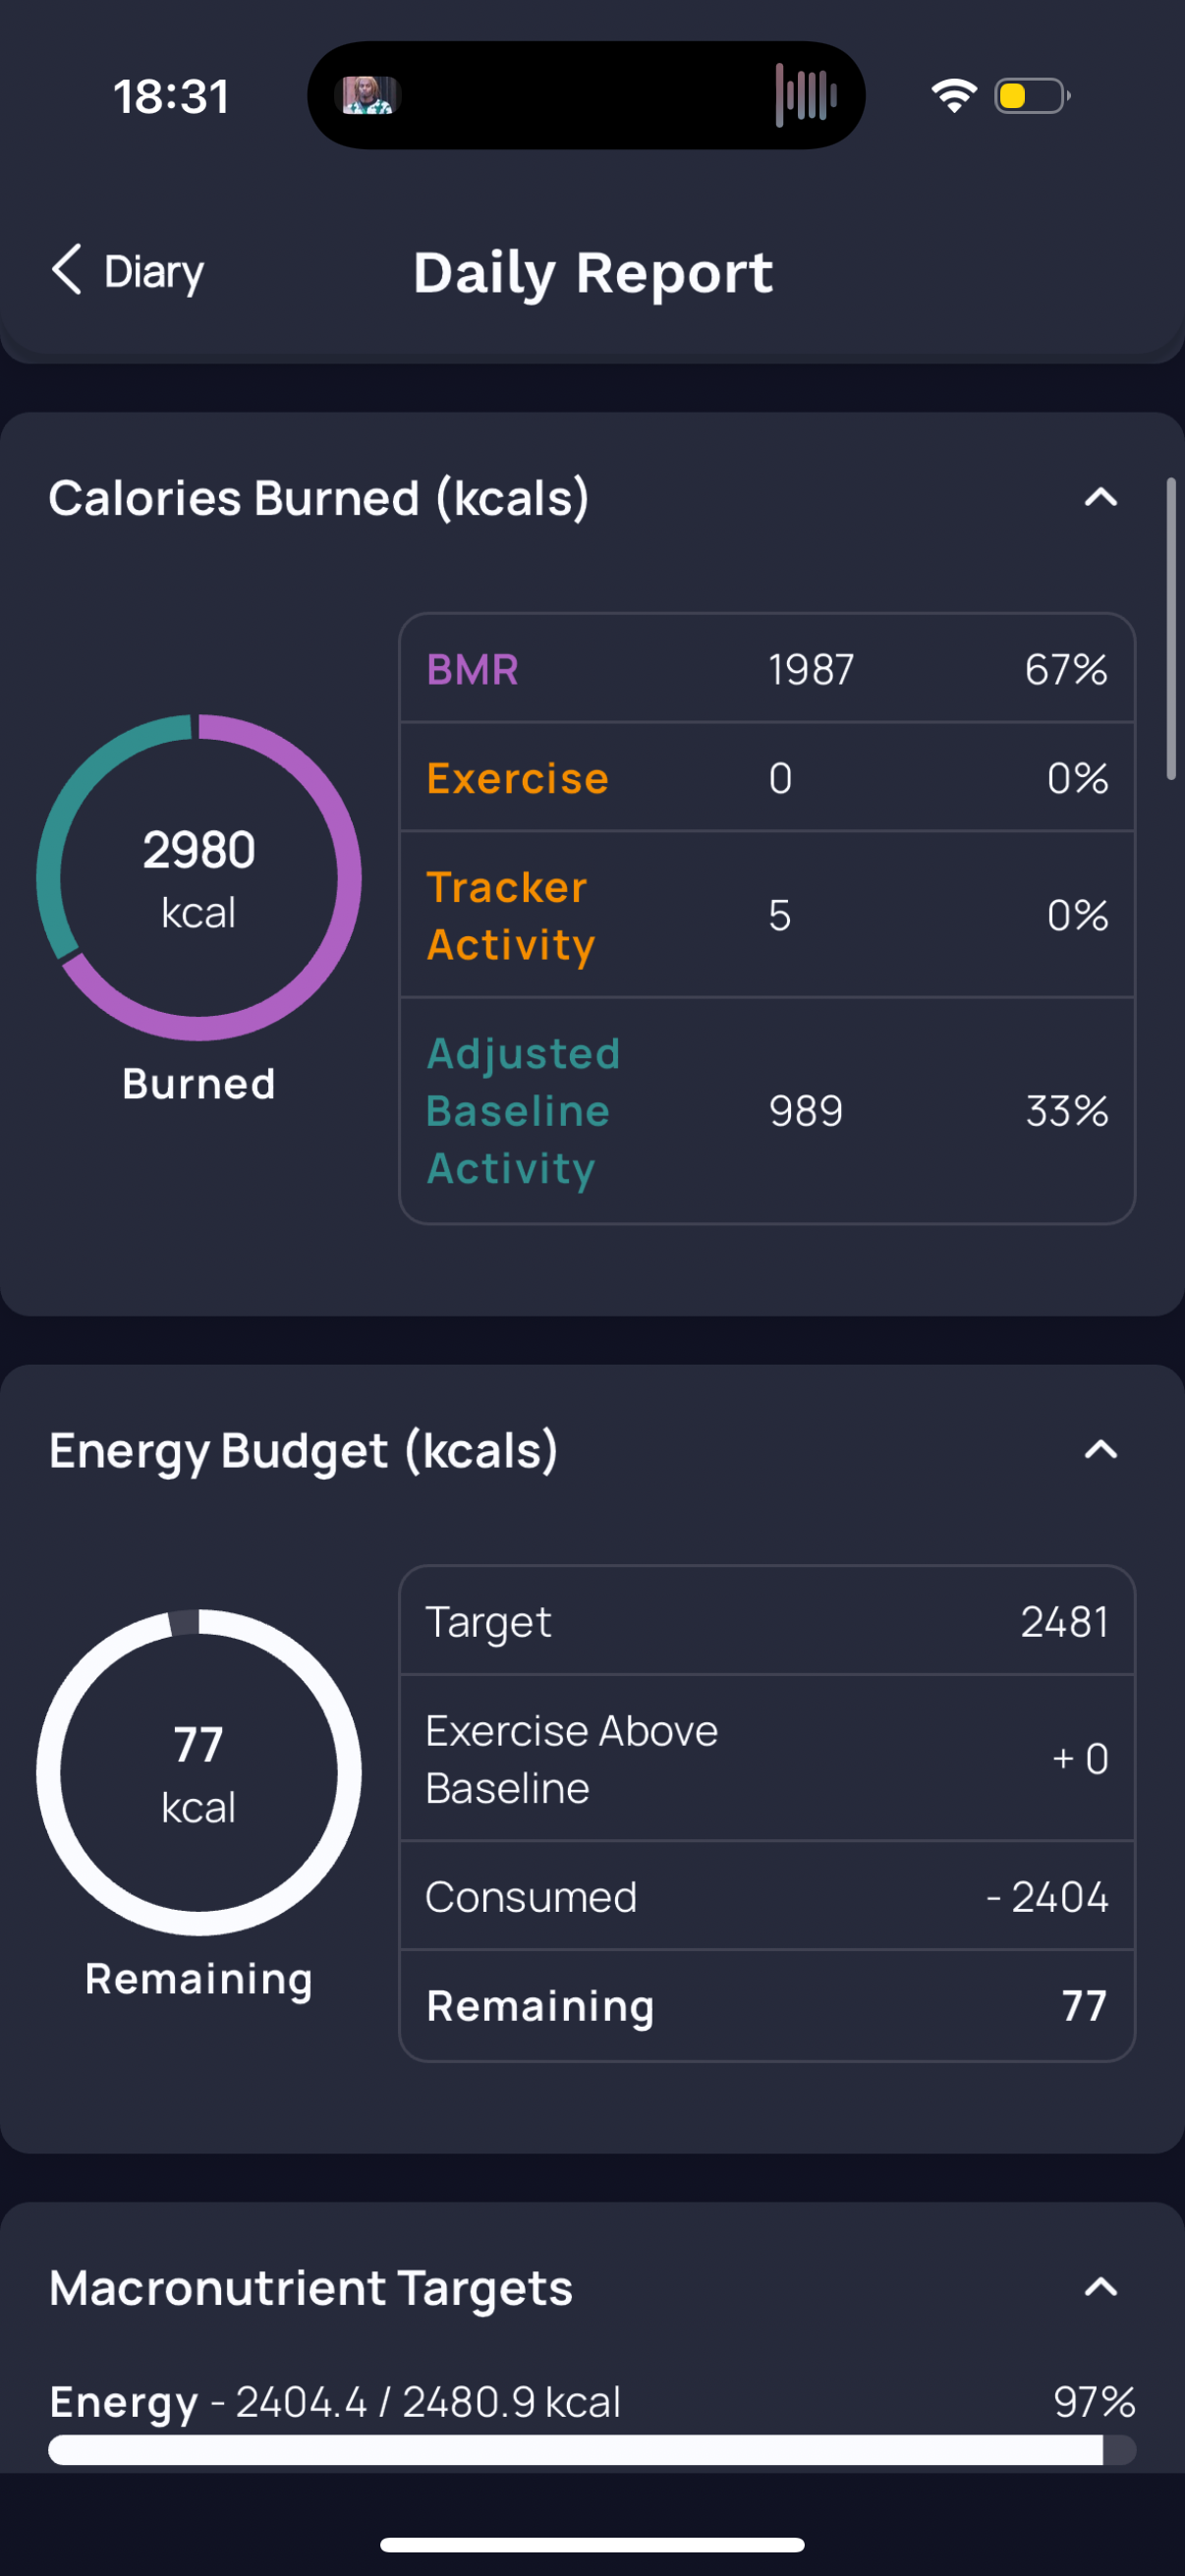This screenshot has height=2576, width=1185.
Task: Tap the 2980 kcal Burned ring chart
Action: point(199,878)
